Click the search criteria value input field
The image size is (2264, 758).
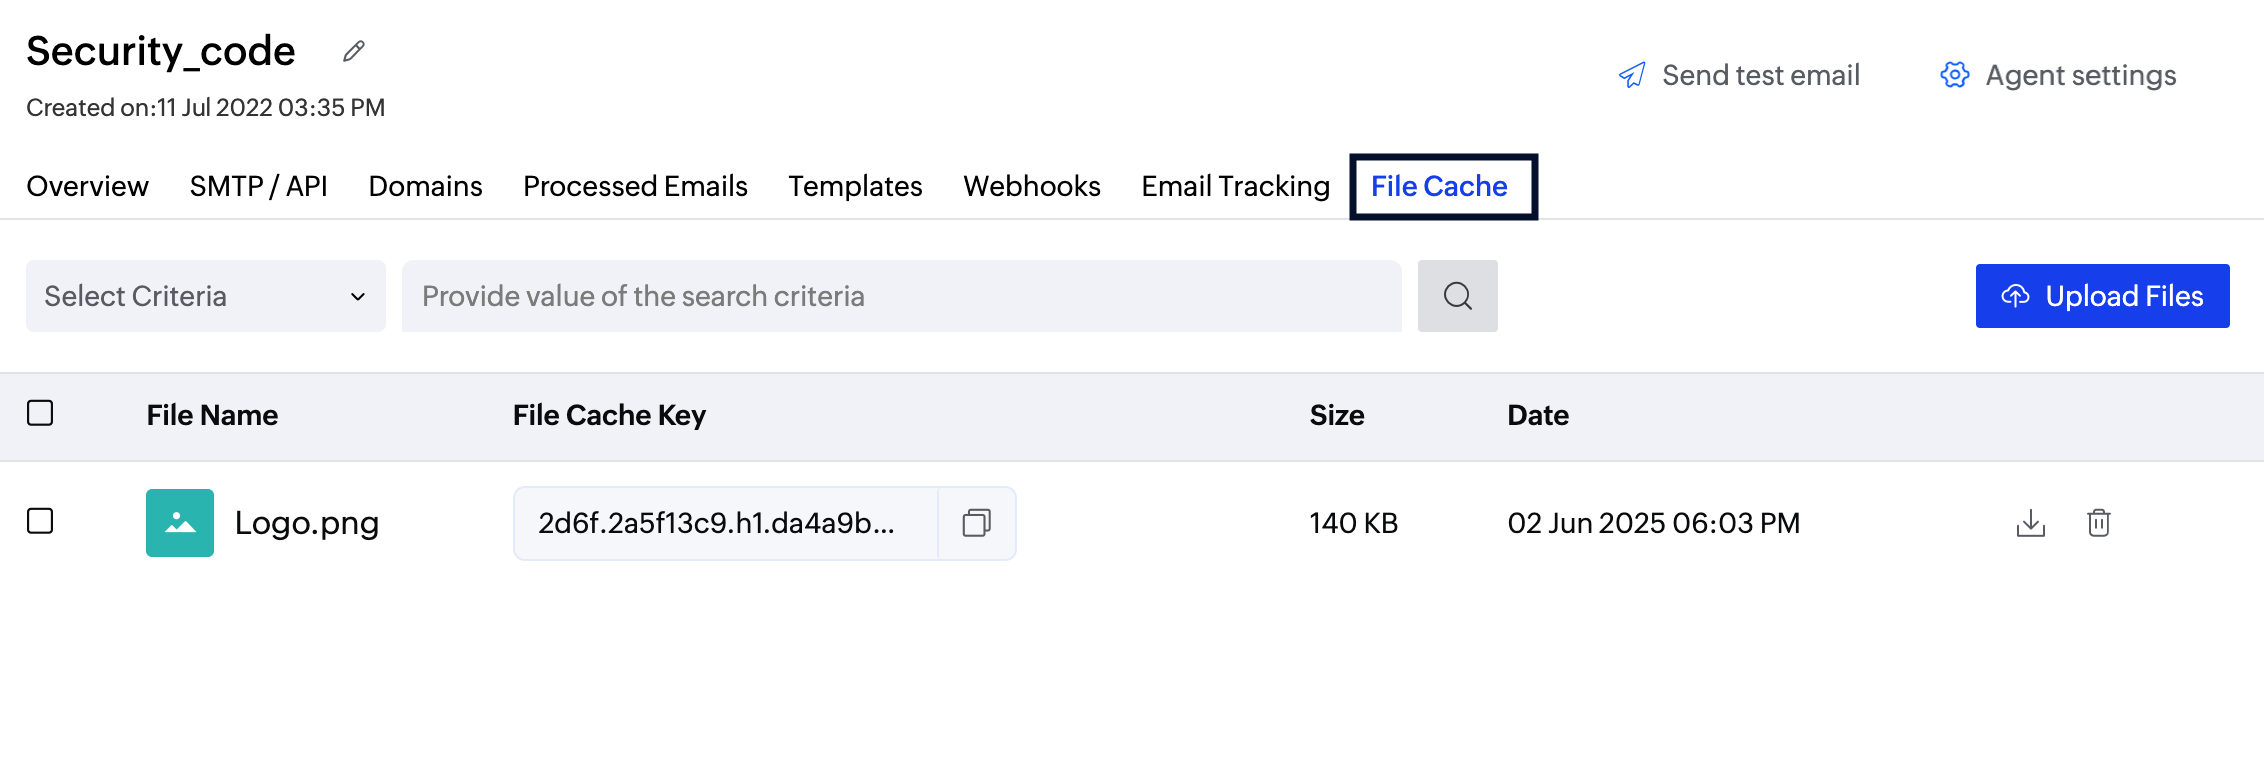tap(900, 296)
